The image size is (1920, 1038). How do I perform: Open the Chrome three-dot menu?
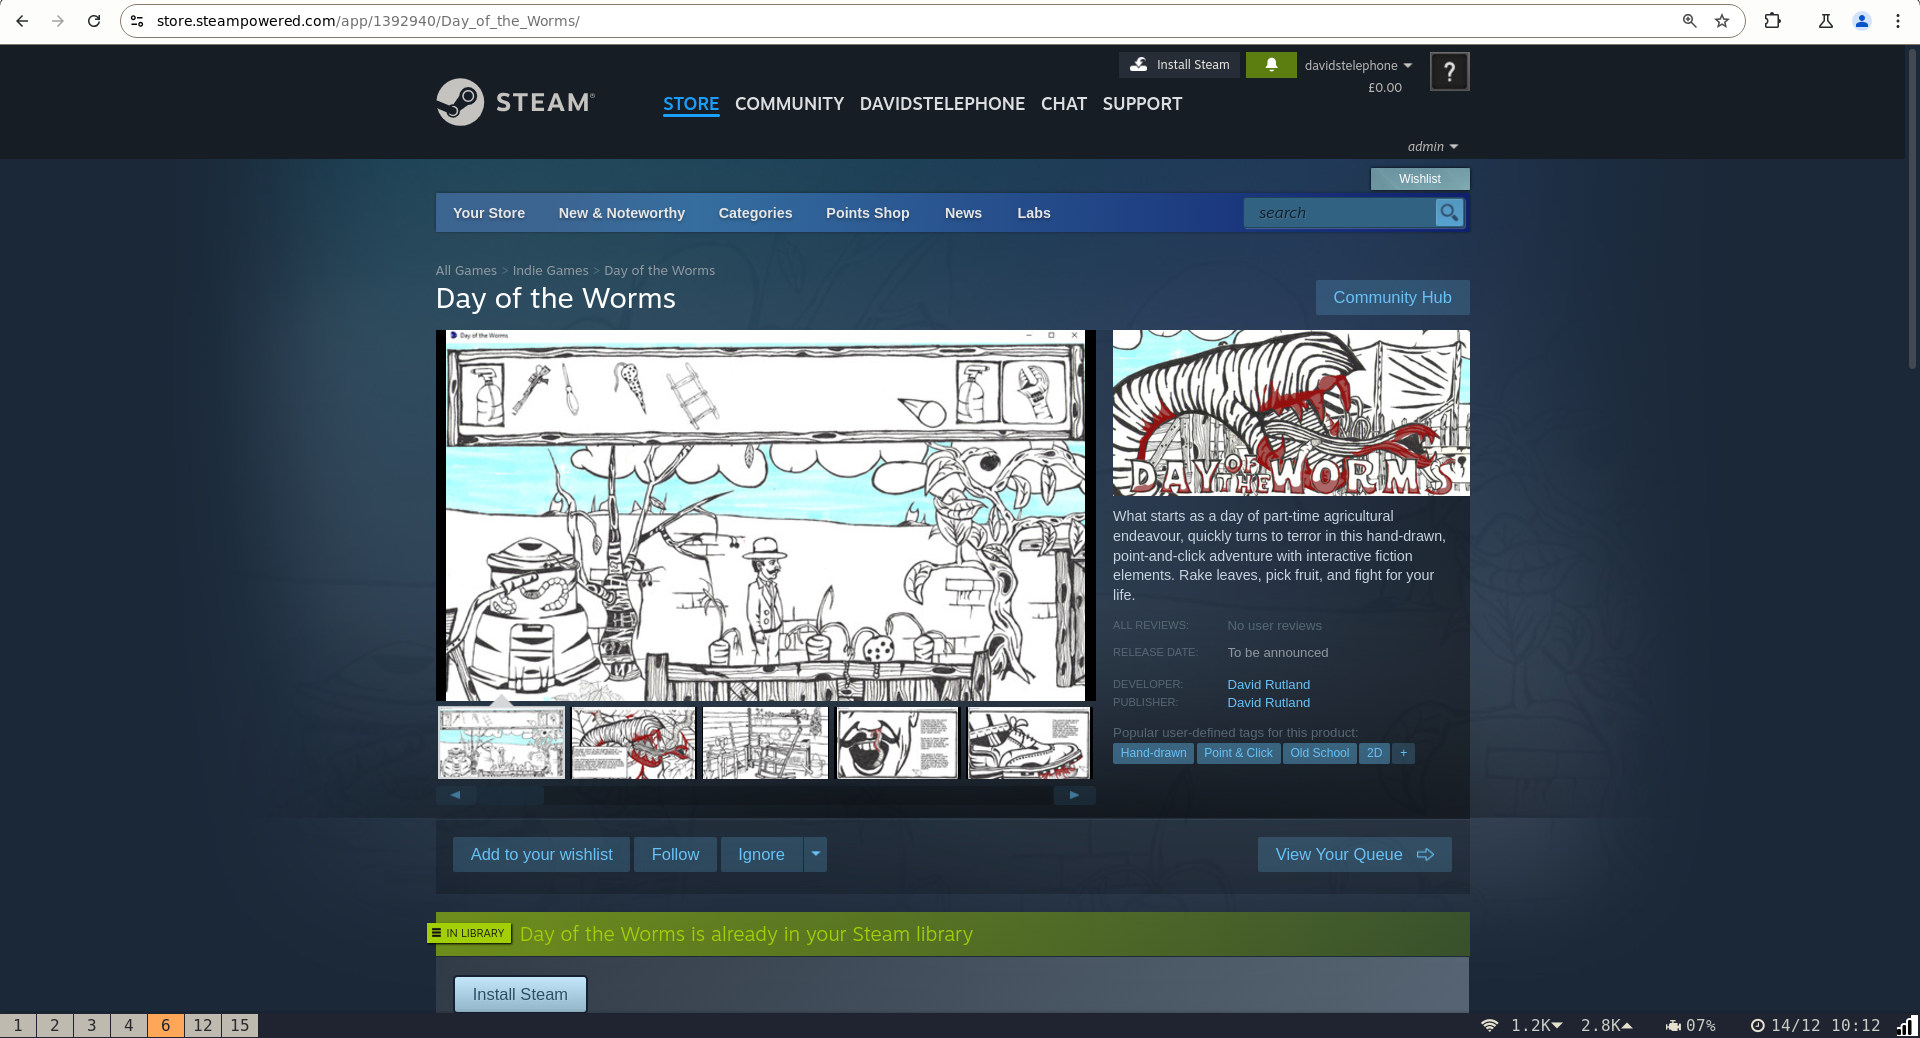[1897, 21]
